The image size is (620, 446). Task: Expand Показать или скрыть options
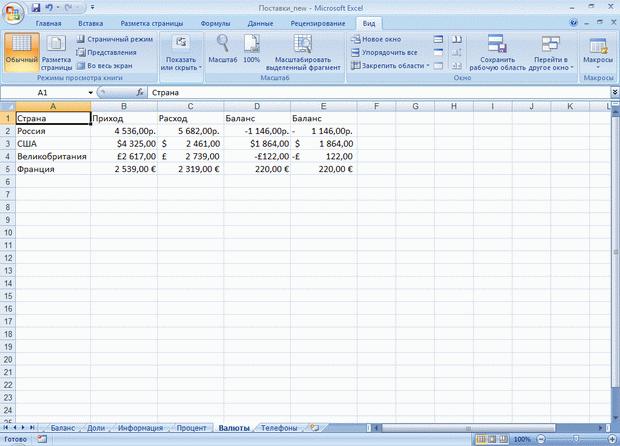[x=181, y=53]
